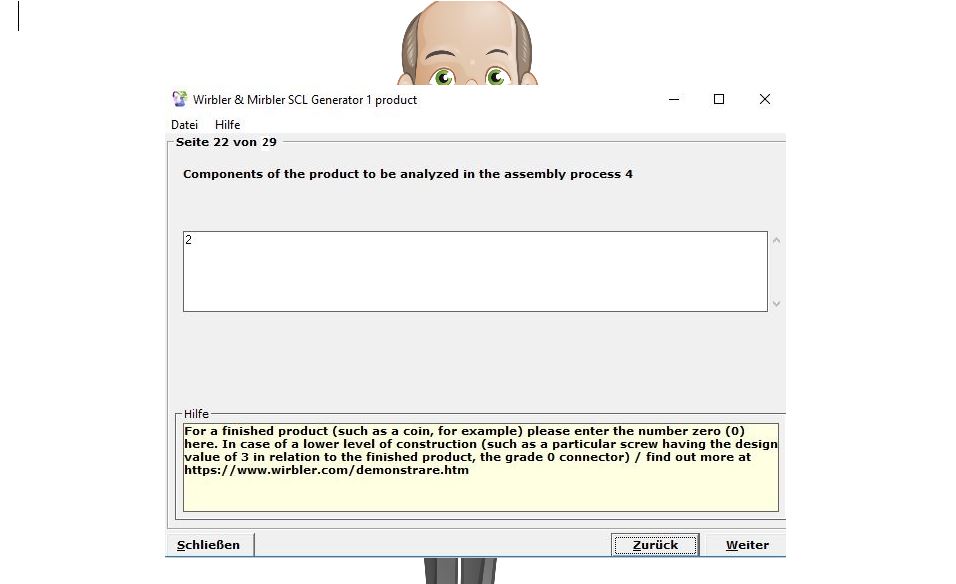The width and height of the screenshot is (956, 584).
Task: Proceed with the Weiter button
Action: [x=746, y=545]
